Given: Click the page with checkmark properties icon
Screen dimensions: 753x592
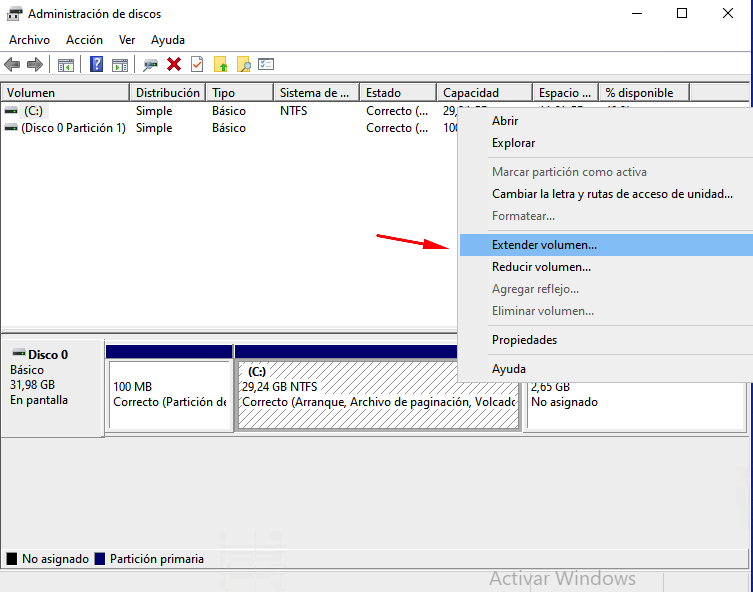Looking at the screenshot, I should point(197,64).
